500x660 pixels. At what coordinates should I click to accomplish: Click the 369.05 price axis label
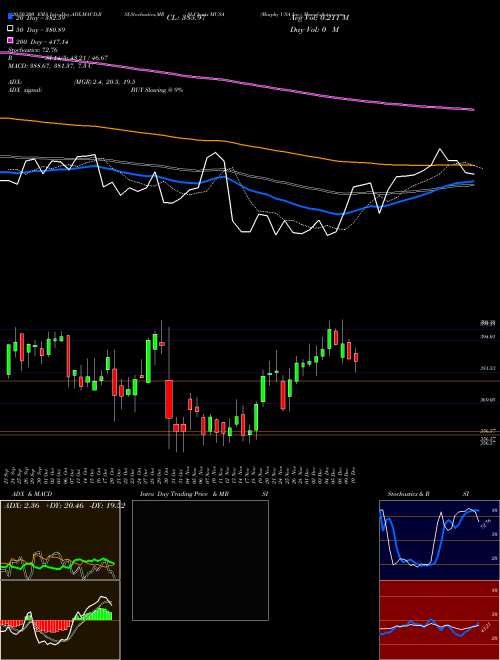(x=487, y=400)
